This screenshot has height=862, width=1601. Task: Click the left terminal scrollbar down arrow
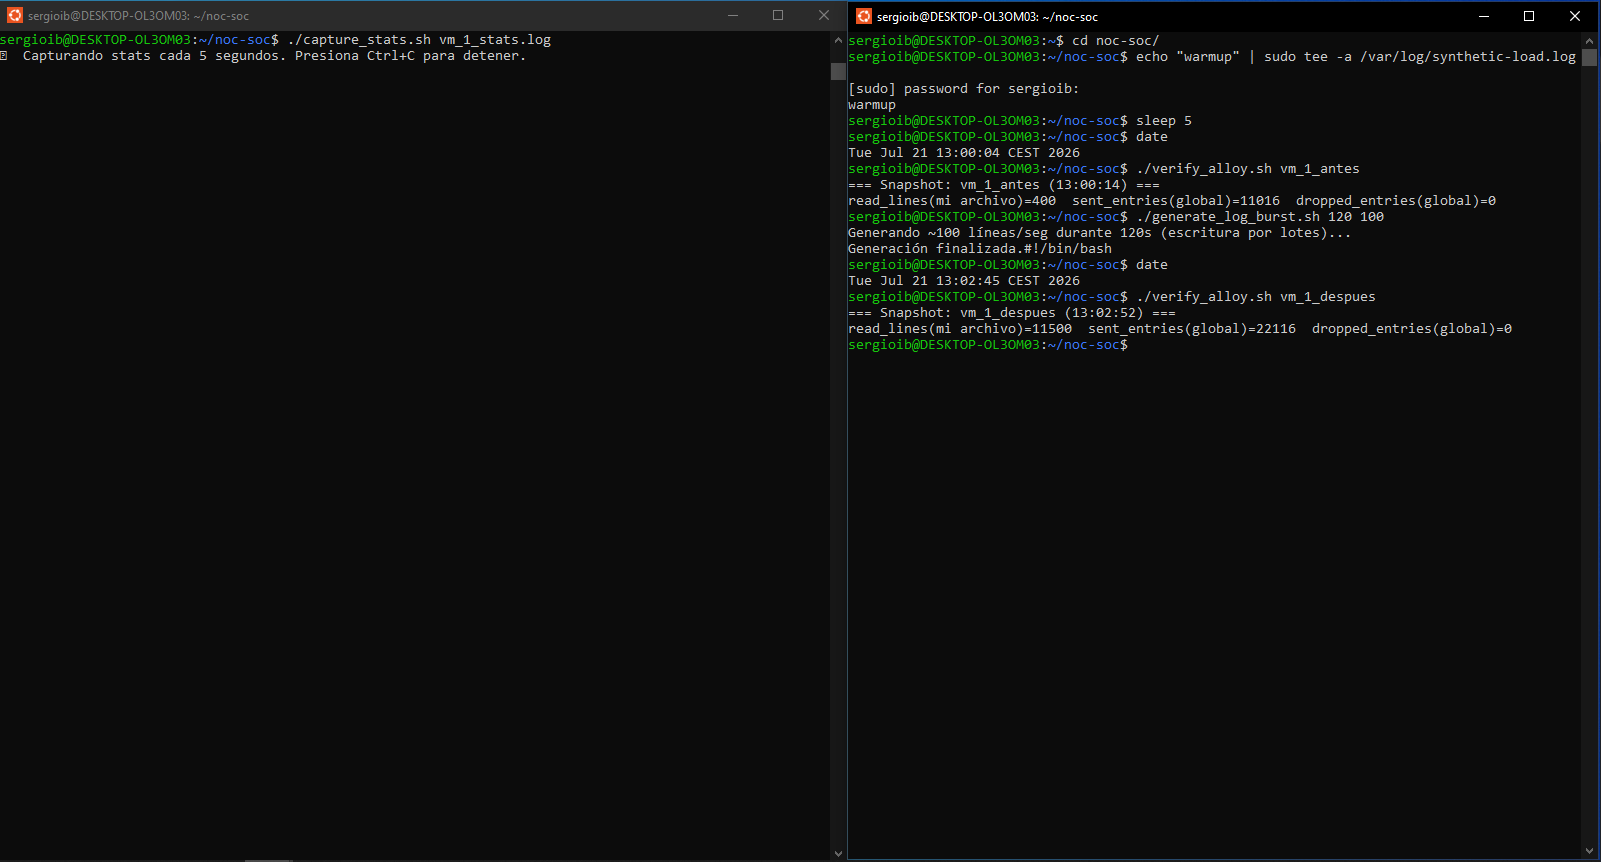click(x=838, y=853)
